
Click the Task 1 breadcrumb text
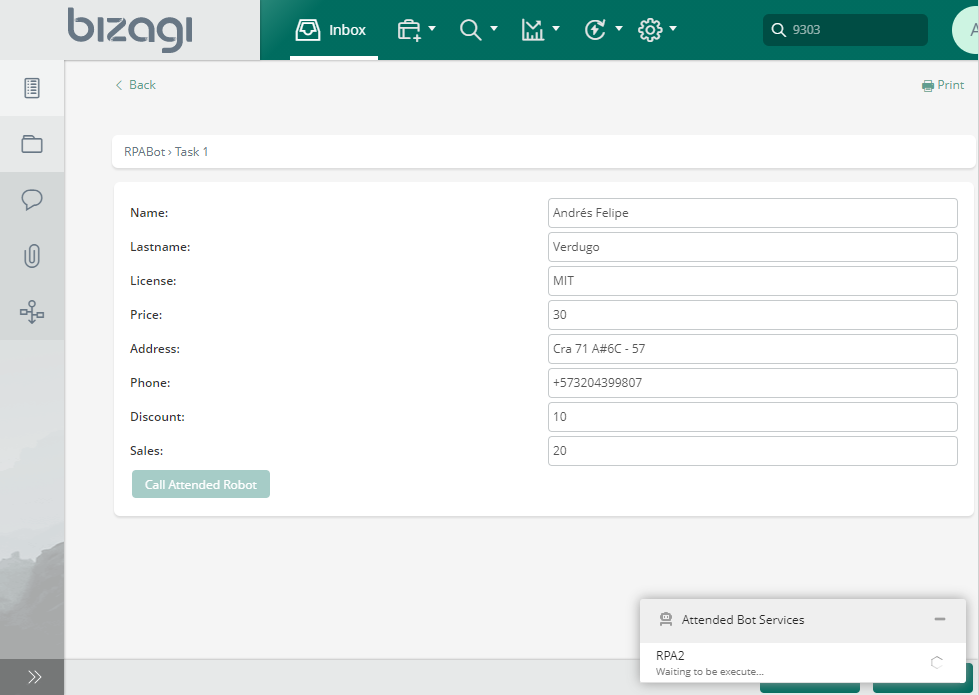tap(191, 152)
